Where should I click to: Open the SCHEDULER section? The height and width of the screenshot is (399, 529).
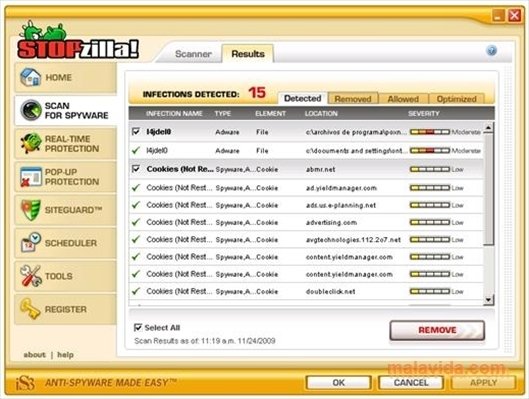pyautogui.click(x=66, y=243)
